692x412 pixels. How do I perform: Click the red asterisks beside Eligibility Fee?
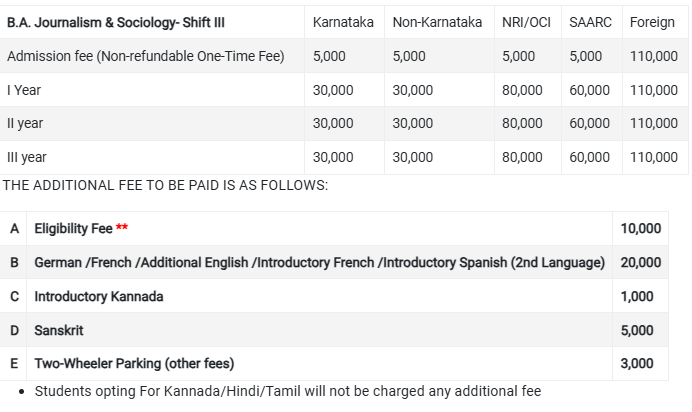pyautogui.click(x=122, y=229)
